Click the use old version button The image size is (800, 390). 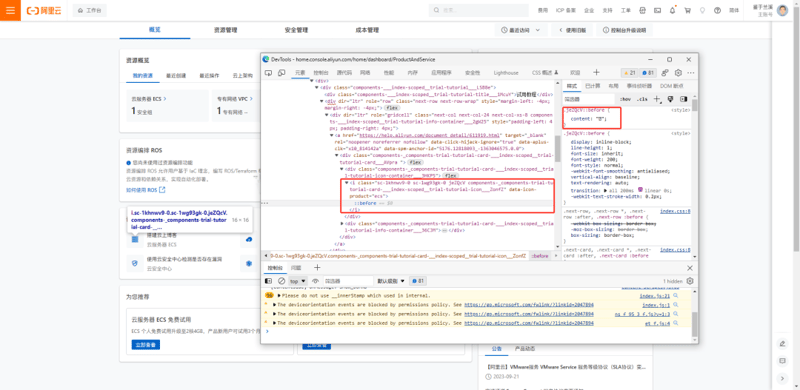point(572,30)
